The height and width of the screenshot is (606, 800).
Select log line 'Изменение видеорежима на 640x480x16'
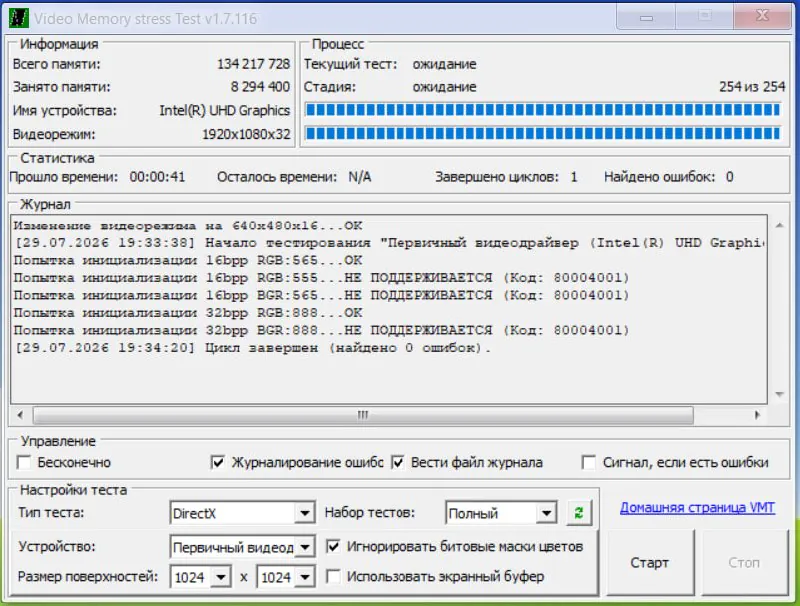[188, 225]
